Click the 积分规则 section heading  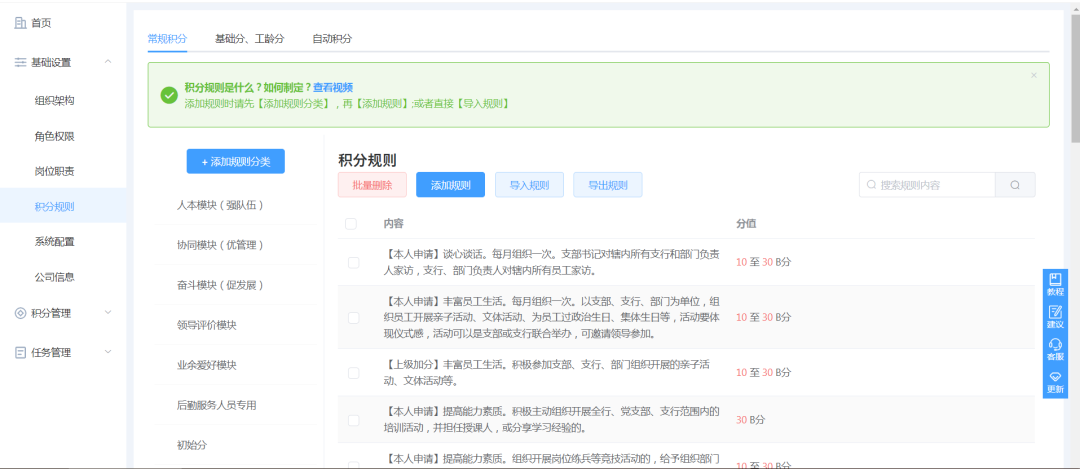click(x=367, y=160)
